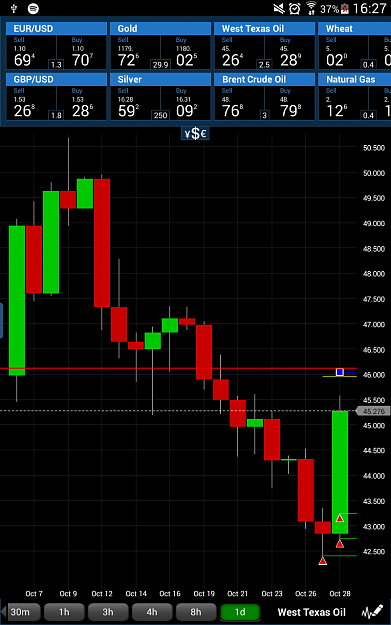Tap Silver Buy price 16.3109

point(187,107)
